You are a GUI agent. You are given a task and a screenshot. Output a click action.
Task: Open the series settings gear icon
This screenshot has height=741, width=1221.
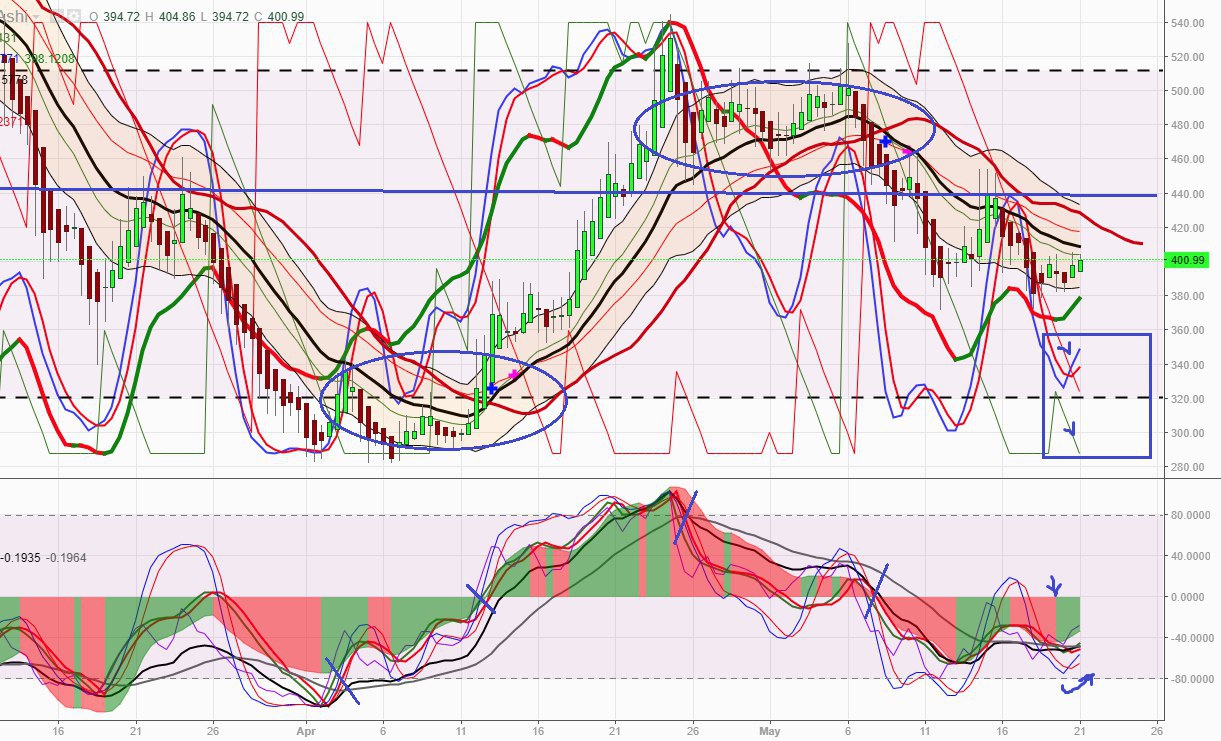[x=74, y=16]
